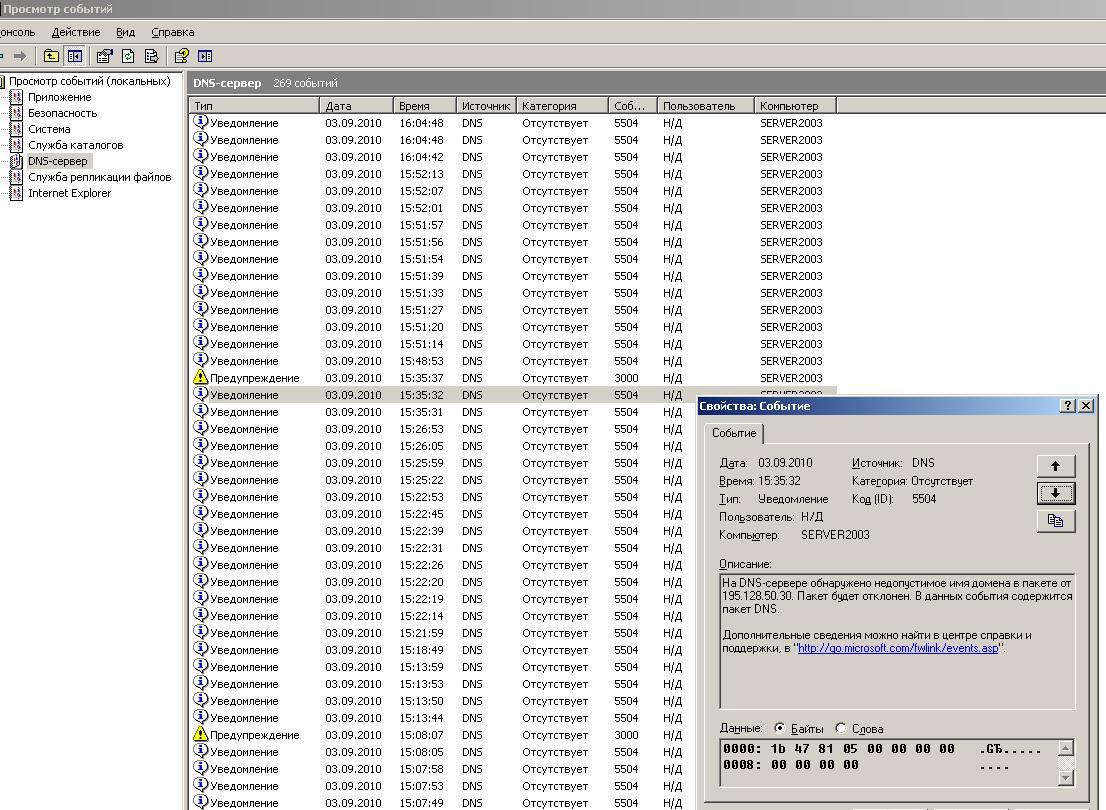
Task: Sort by the Компьютер column header
Action: [x=795, y=106]
